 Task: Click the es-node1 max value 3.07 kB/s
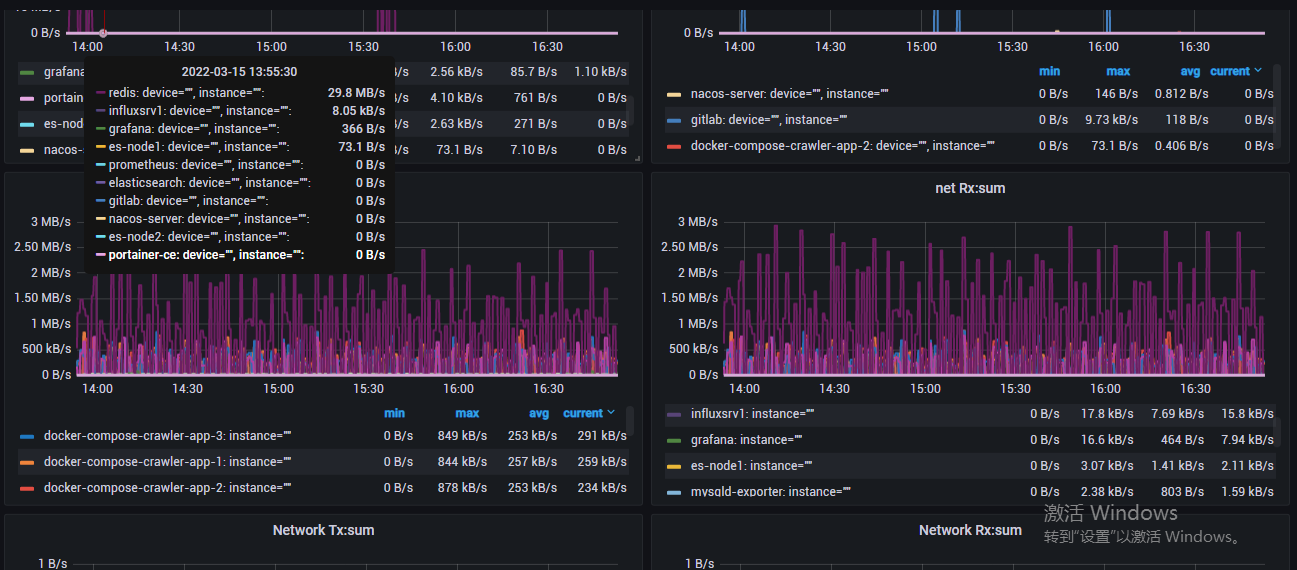point(1107,465)
